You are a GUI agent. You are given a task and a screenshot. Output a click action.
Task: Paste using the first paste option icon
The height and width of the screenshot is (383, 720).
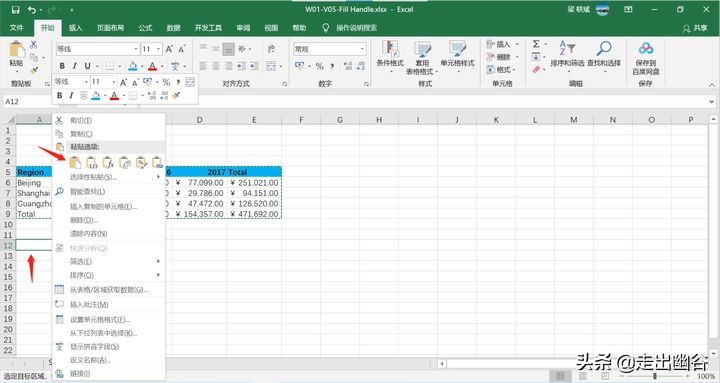click(x=75, y=162)
